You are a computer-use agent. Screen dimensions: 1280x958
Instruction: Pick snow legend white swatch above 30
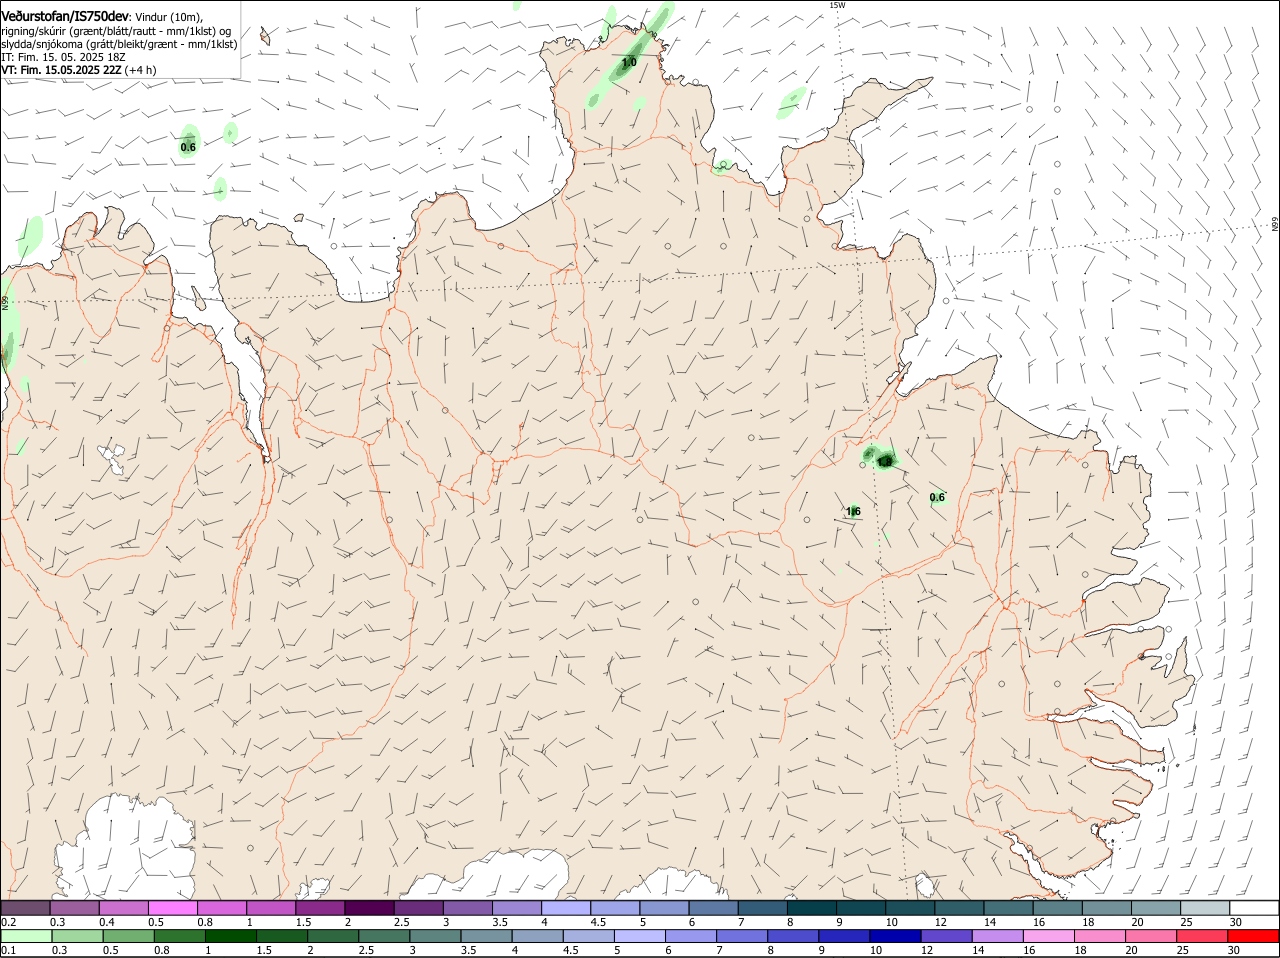1254,908
